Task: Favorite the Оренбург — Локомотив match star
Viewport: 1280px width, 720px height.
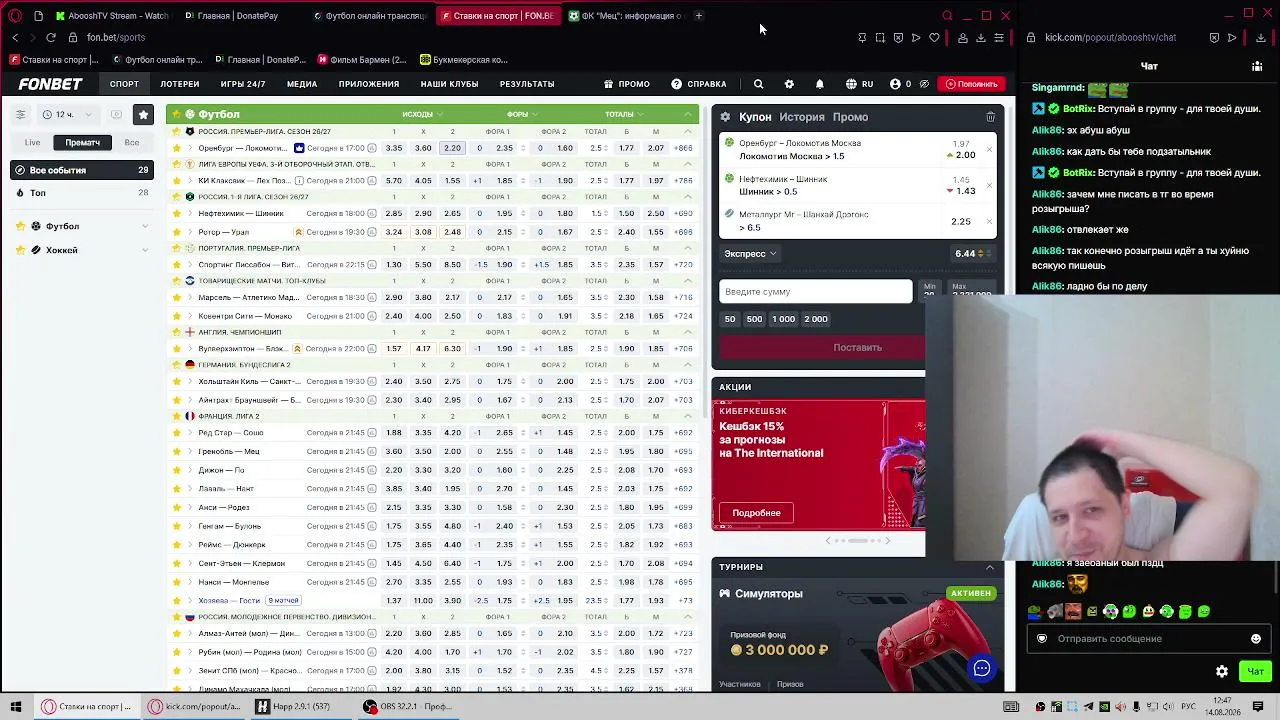Action: click(x=177, y=148)
